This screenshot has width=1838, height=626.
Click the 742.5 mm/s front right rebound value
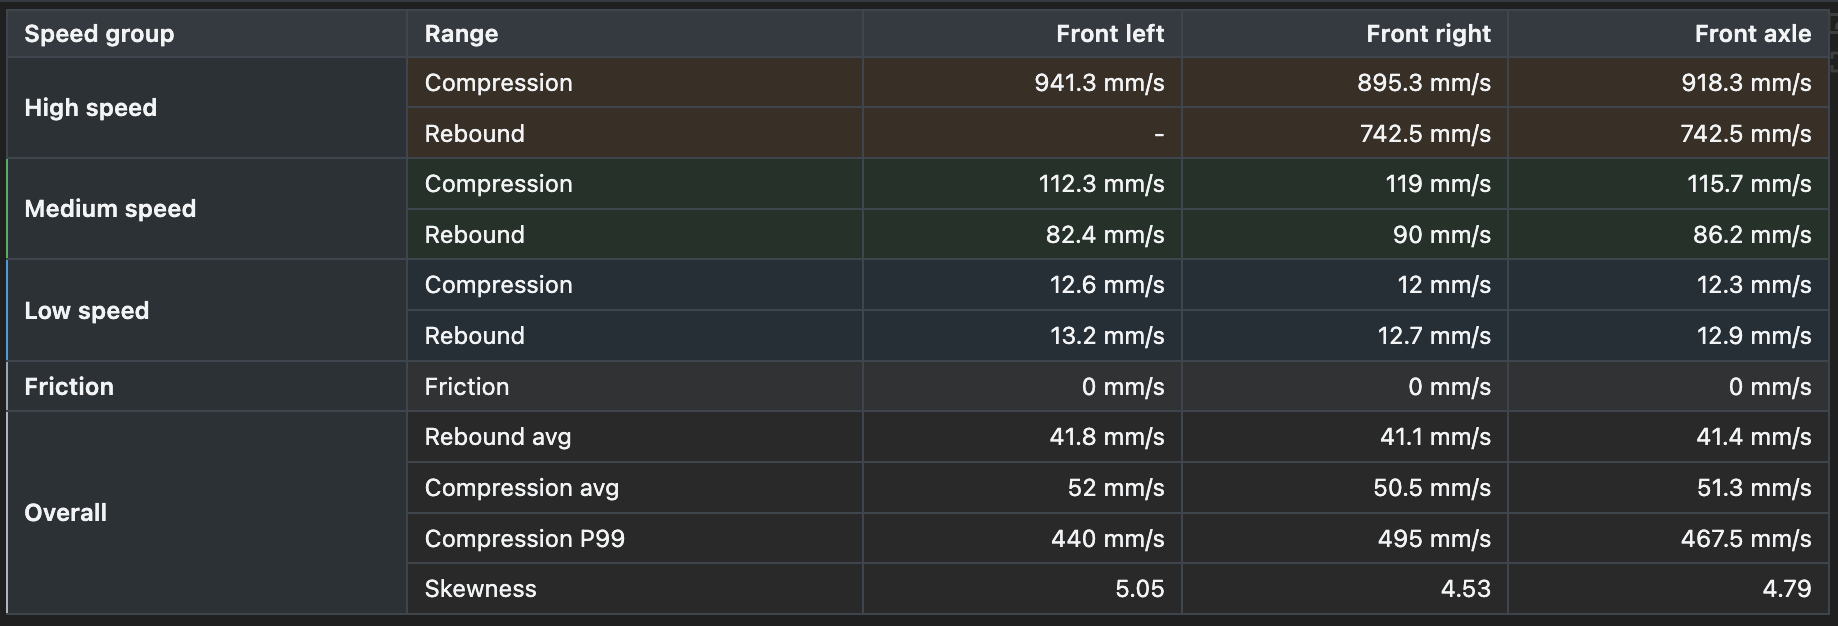pos(1425,134)
